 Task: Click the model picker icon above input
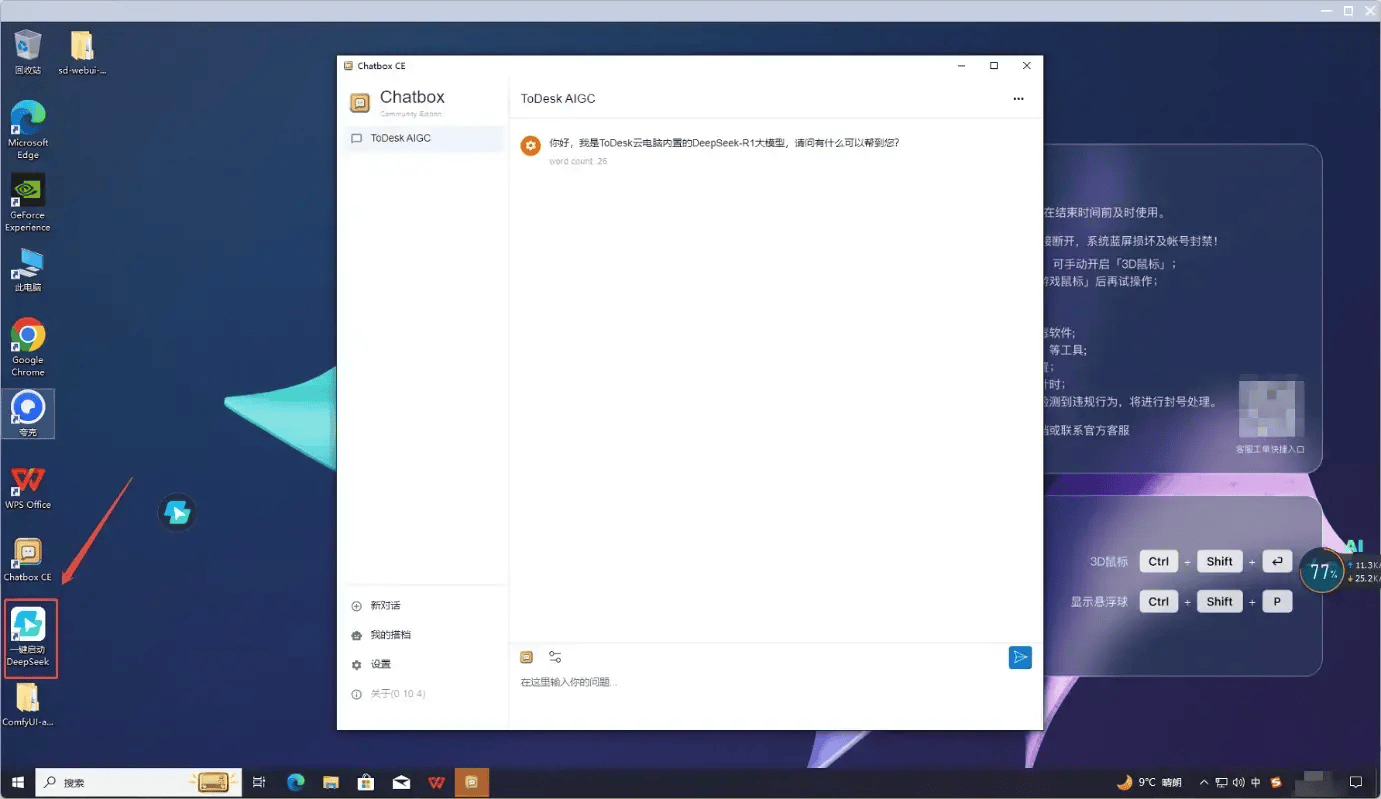click(527, 657)
